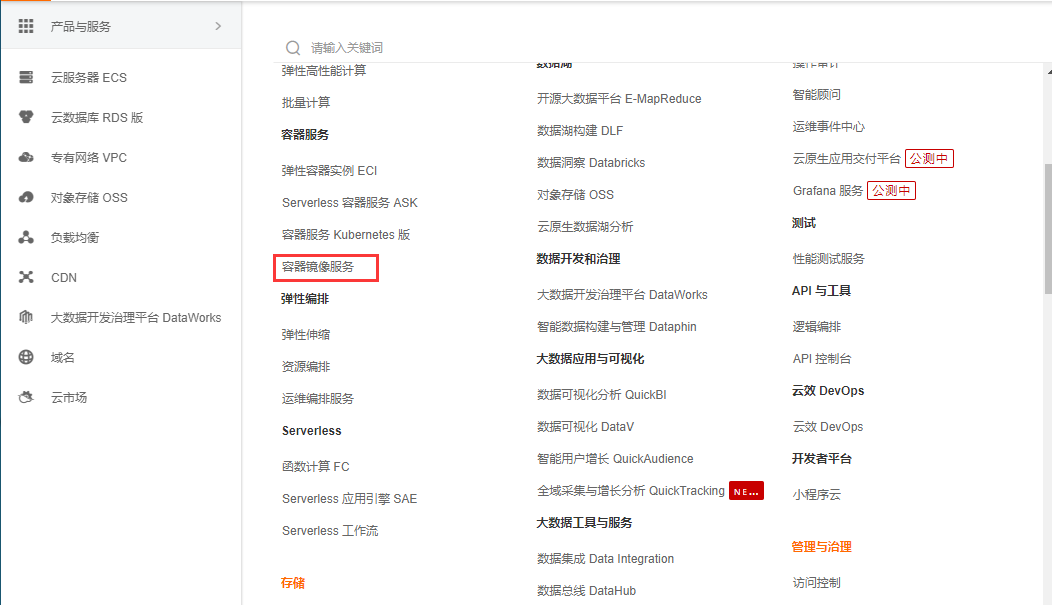Select 对象存储 OSS in left sidebar
This screenshot has height=605, width=1052.
(x=89, y=197)
